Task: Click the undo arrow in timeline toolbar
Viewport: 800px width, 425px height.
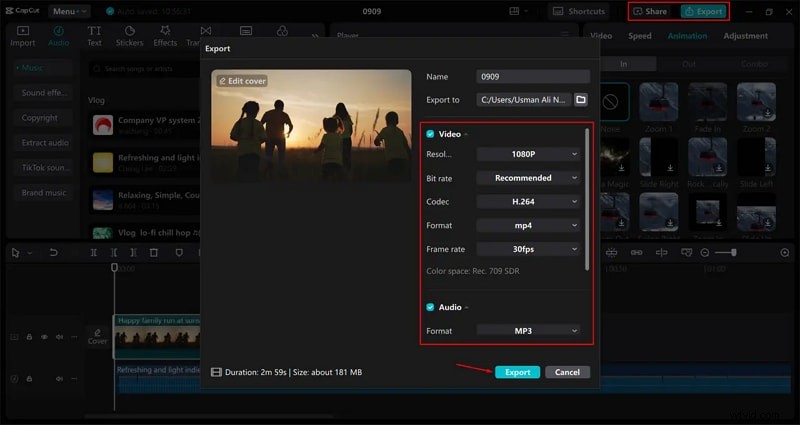Action: point(53,253)
